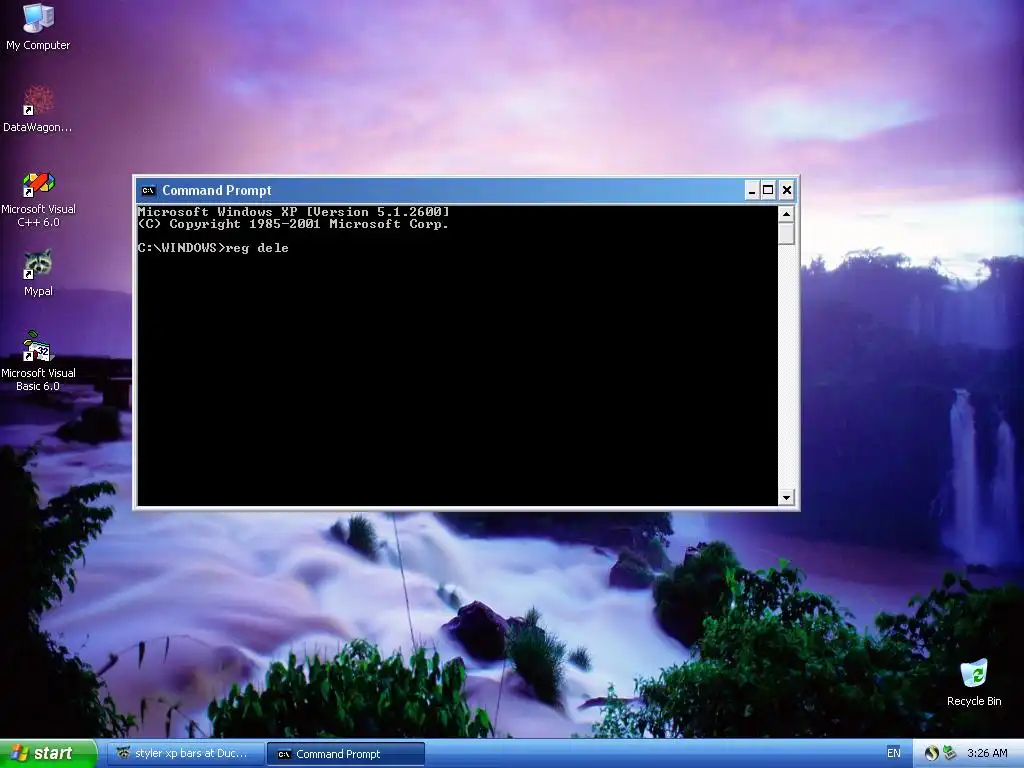Click scroll up arrow in Command Prompt
Image resolution: width=1024 pixels, height=768 pixels.
point(786,214)
